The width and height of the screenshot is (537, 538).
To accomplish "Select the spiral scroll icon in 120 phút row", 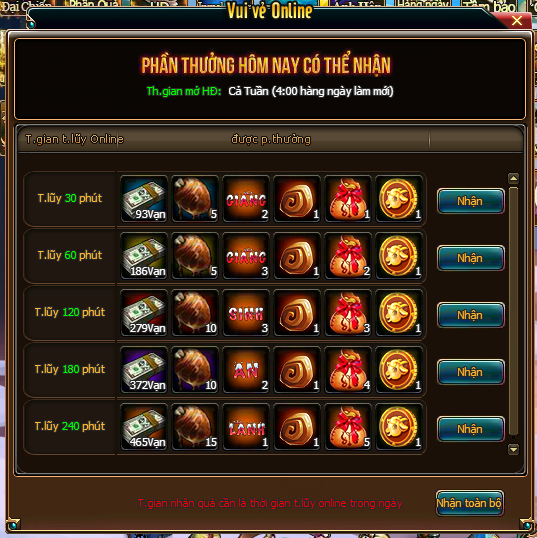I will (x=297, y=313).
